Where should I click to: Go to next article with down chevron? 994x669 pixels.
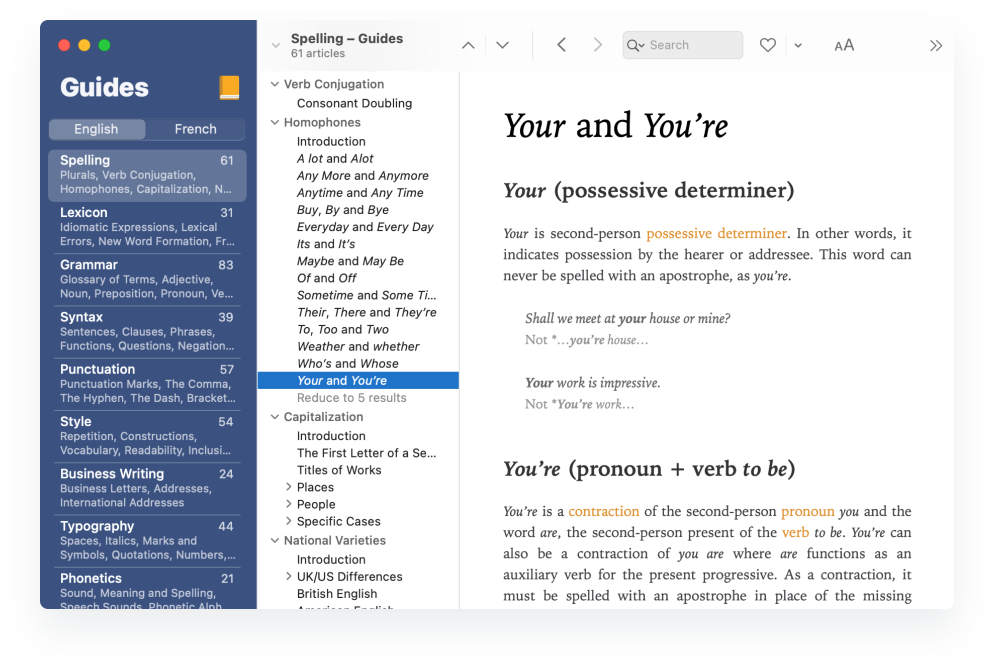point(502,45)
